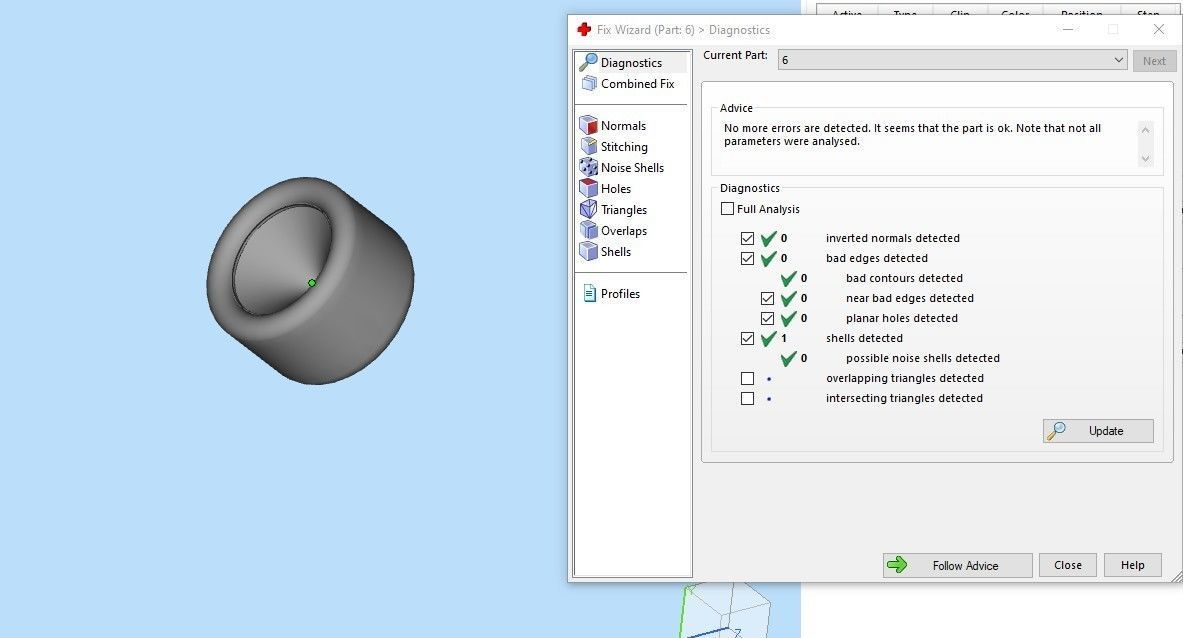Uncheck near bad edges detected checkbox
Image resolution: width=1183 pixels, height=638 pixels.
tap(767, 299)
